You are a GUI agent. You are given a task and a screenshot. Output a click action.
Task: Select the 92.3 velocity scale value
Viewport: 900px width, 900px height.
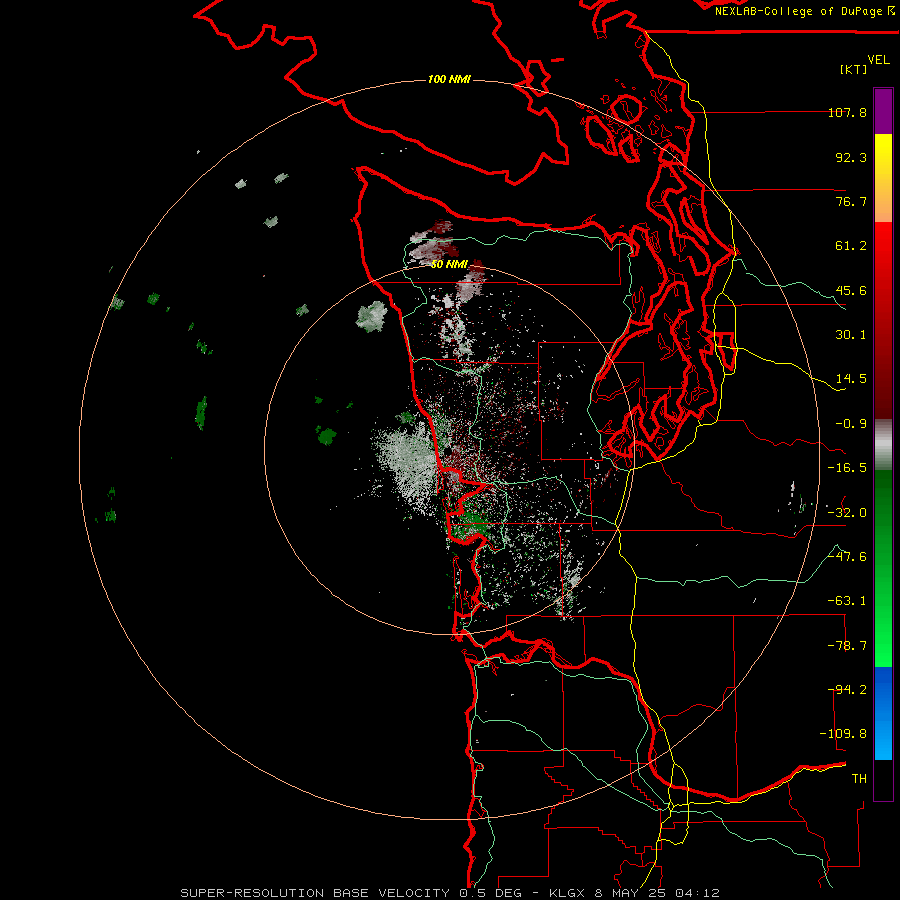[x=851, y=157]
